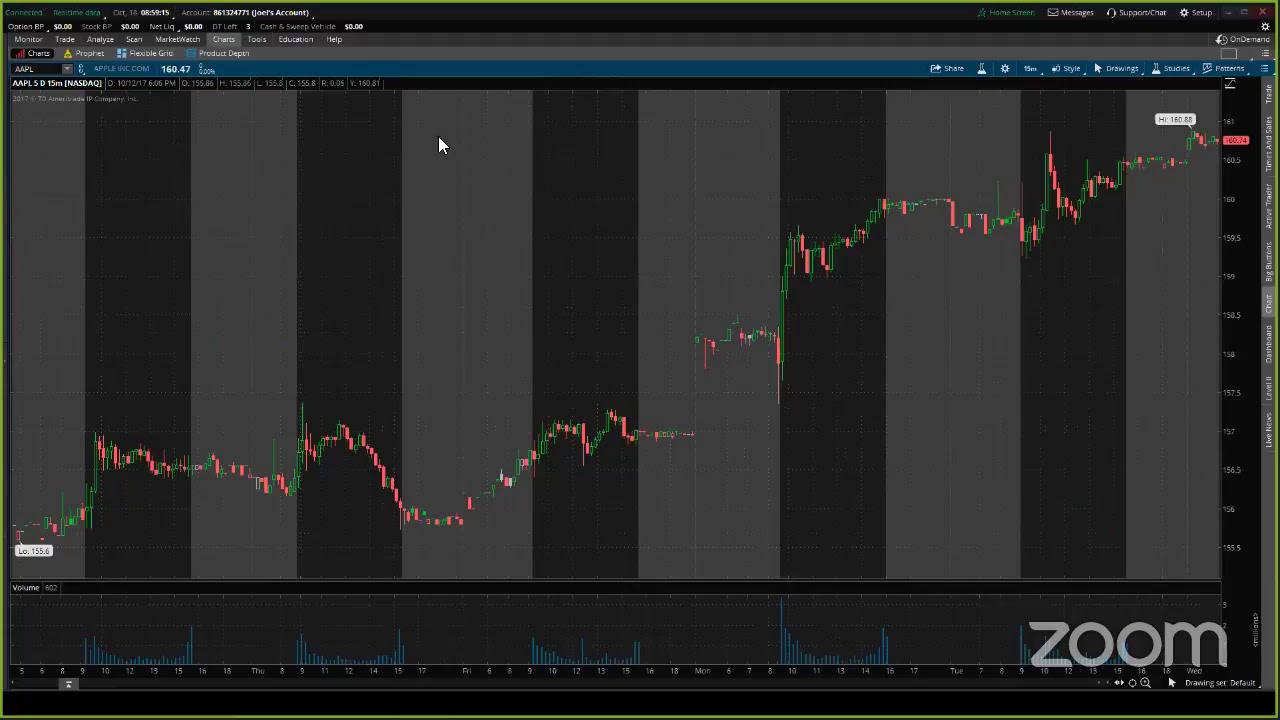
Task: Click the Volume study label
Action: pyautogui.click(x=26, y=588)
